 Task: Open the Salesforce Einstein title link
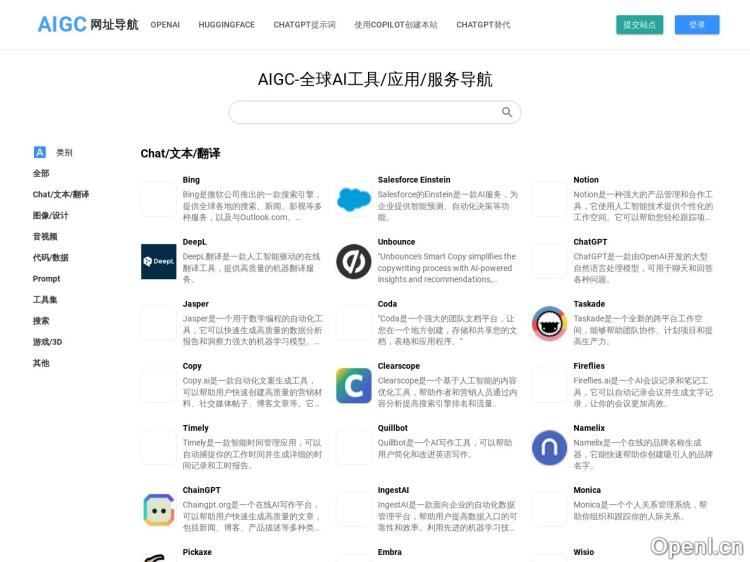(x=414, y=180)
